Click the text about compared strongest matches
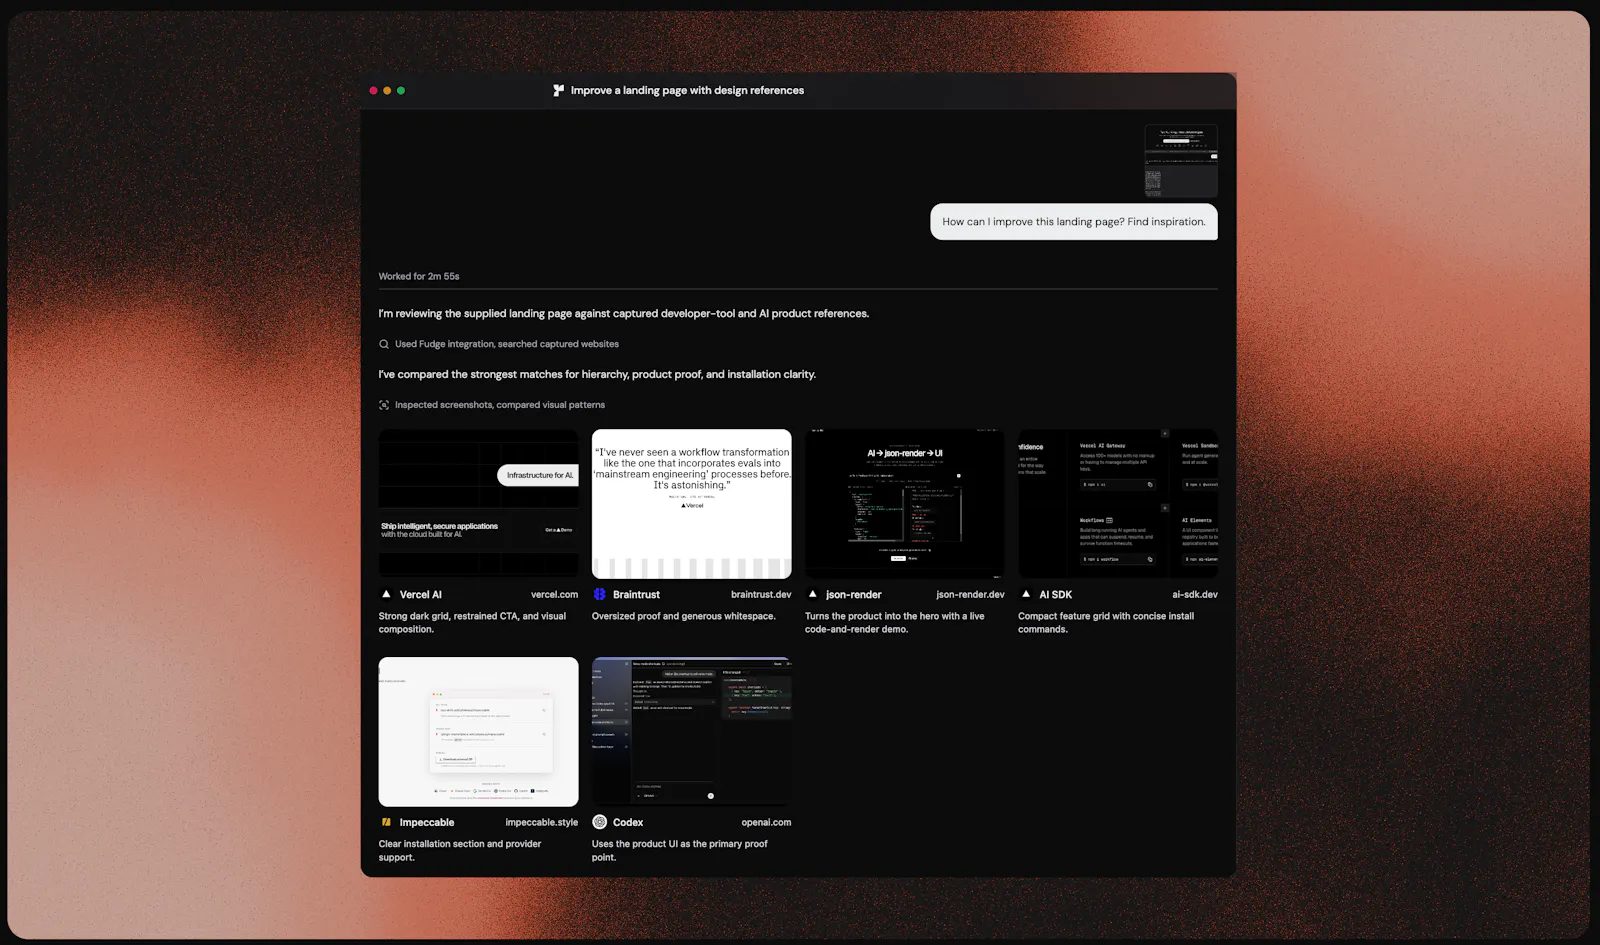 coord(597,374)
